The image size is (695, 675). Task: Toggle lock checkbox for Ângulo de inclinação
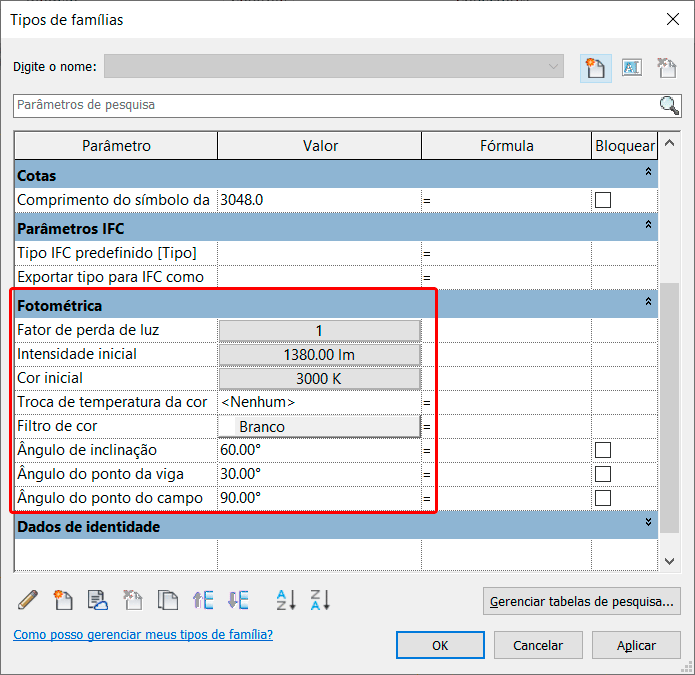[603, 450]
